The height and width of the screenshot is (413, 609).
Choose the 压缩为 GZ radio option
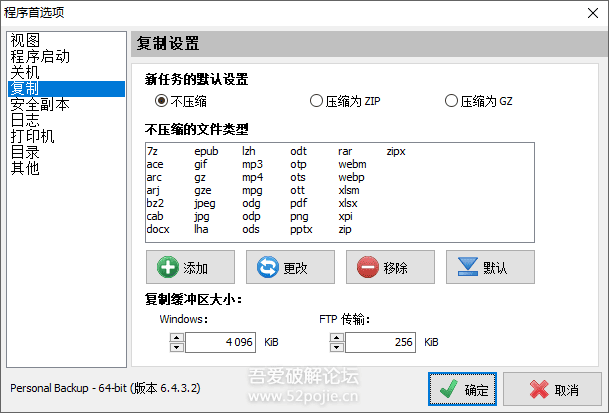pos(451,101)
